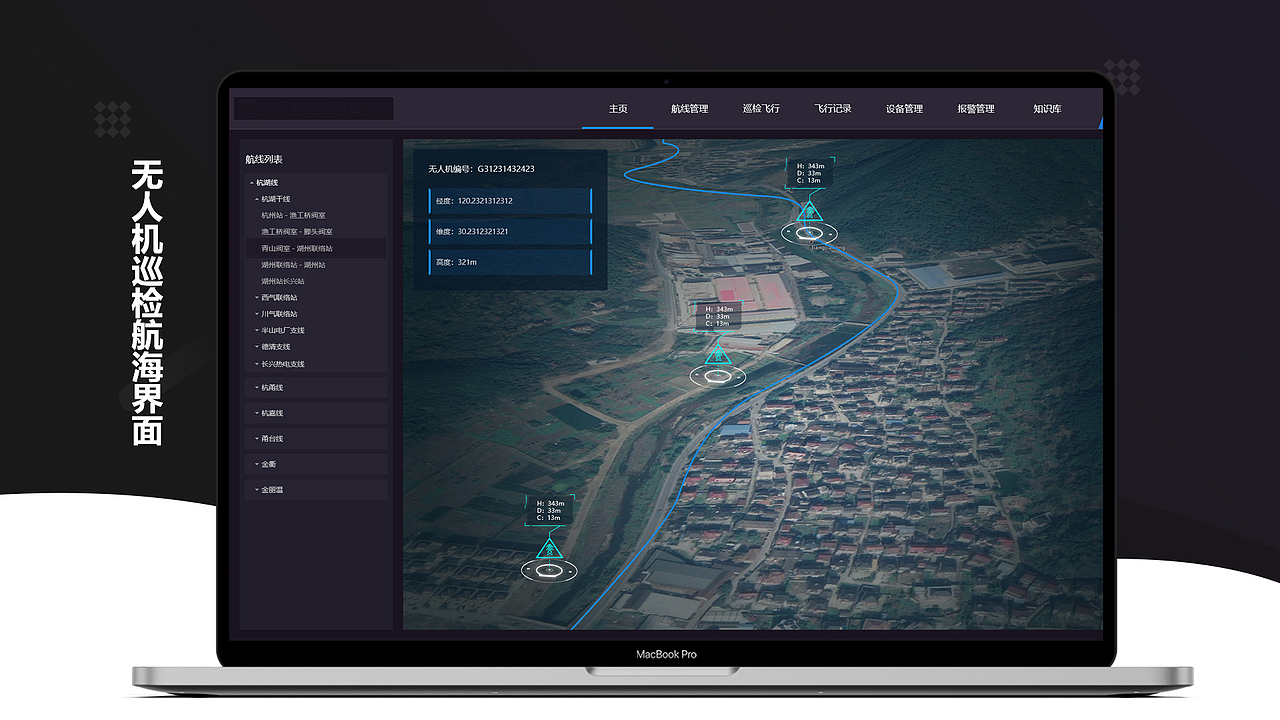Expand the 长兴热电支线 node
This screenshot has width=1280, height=720.
(257, 364)
